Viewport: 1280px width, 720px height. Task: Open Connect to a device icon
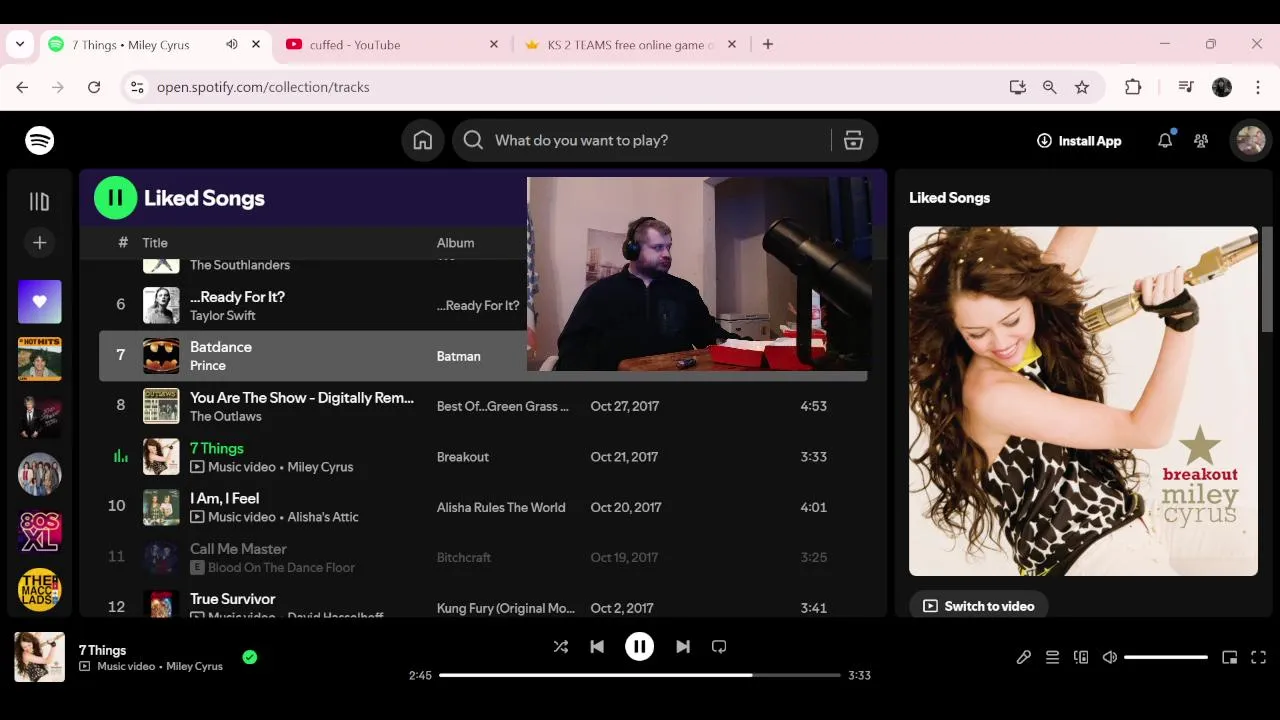1081,657
